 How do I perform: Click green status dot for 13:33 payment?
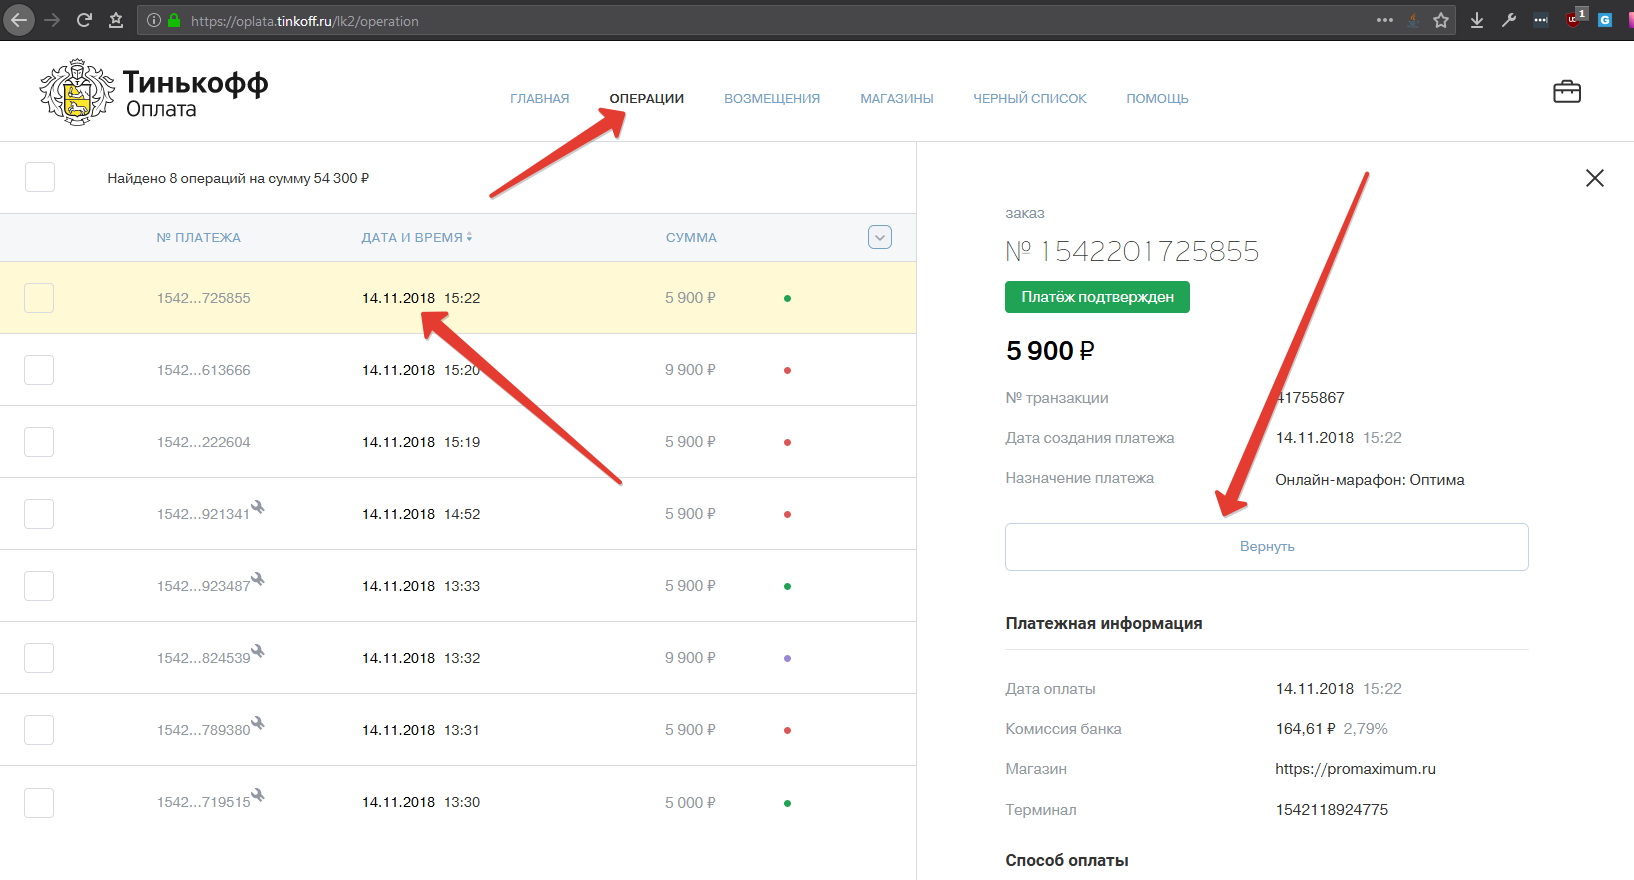point(787,586)
